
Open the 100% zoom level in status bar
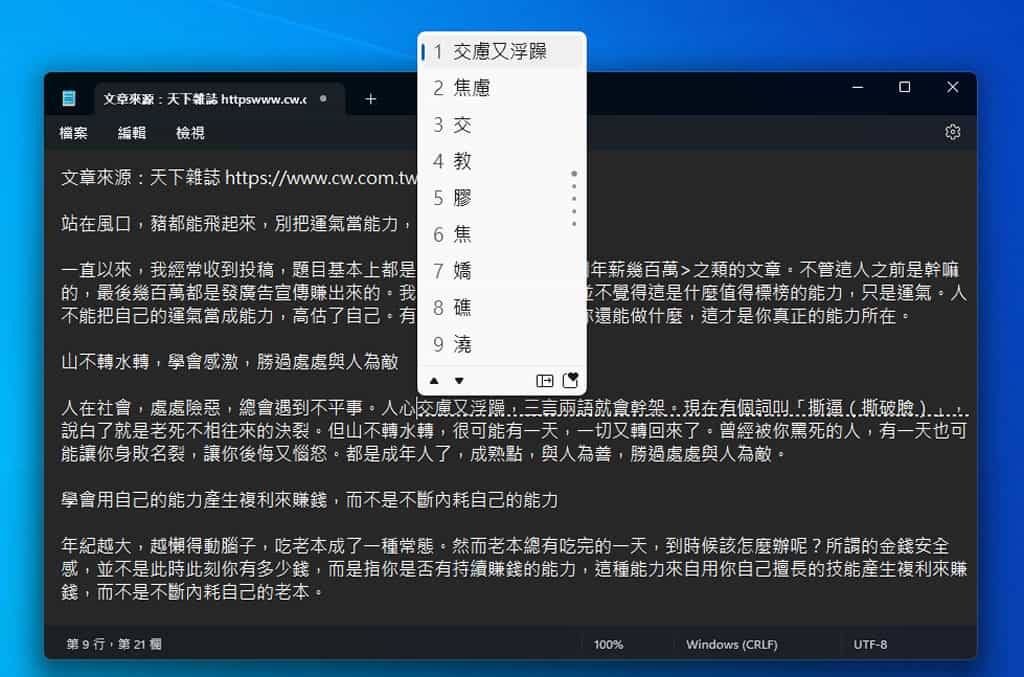[x=608, y=645]
